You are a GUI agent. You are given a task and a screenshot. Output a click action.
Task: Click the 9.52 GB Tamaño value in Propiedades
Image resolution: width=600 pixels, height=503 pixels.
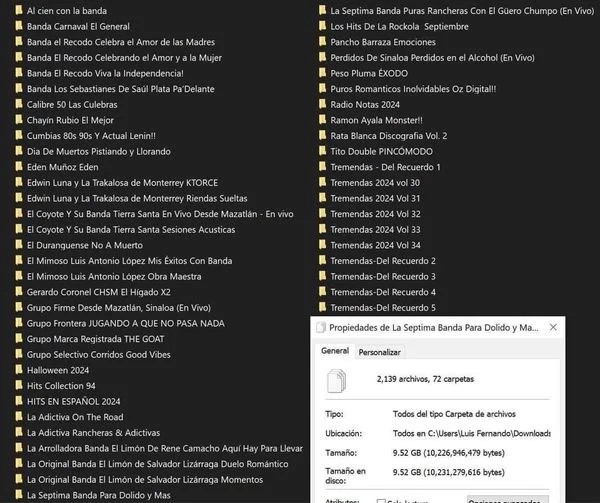(x=448, y=453)
